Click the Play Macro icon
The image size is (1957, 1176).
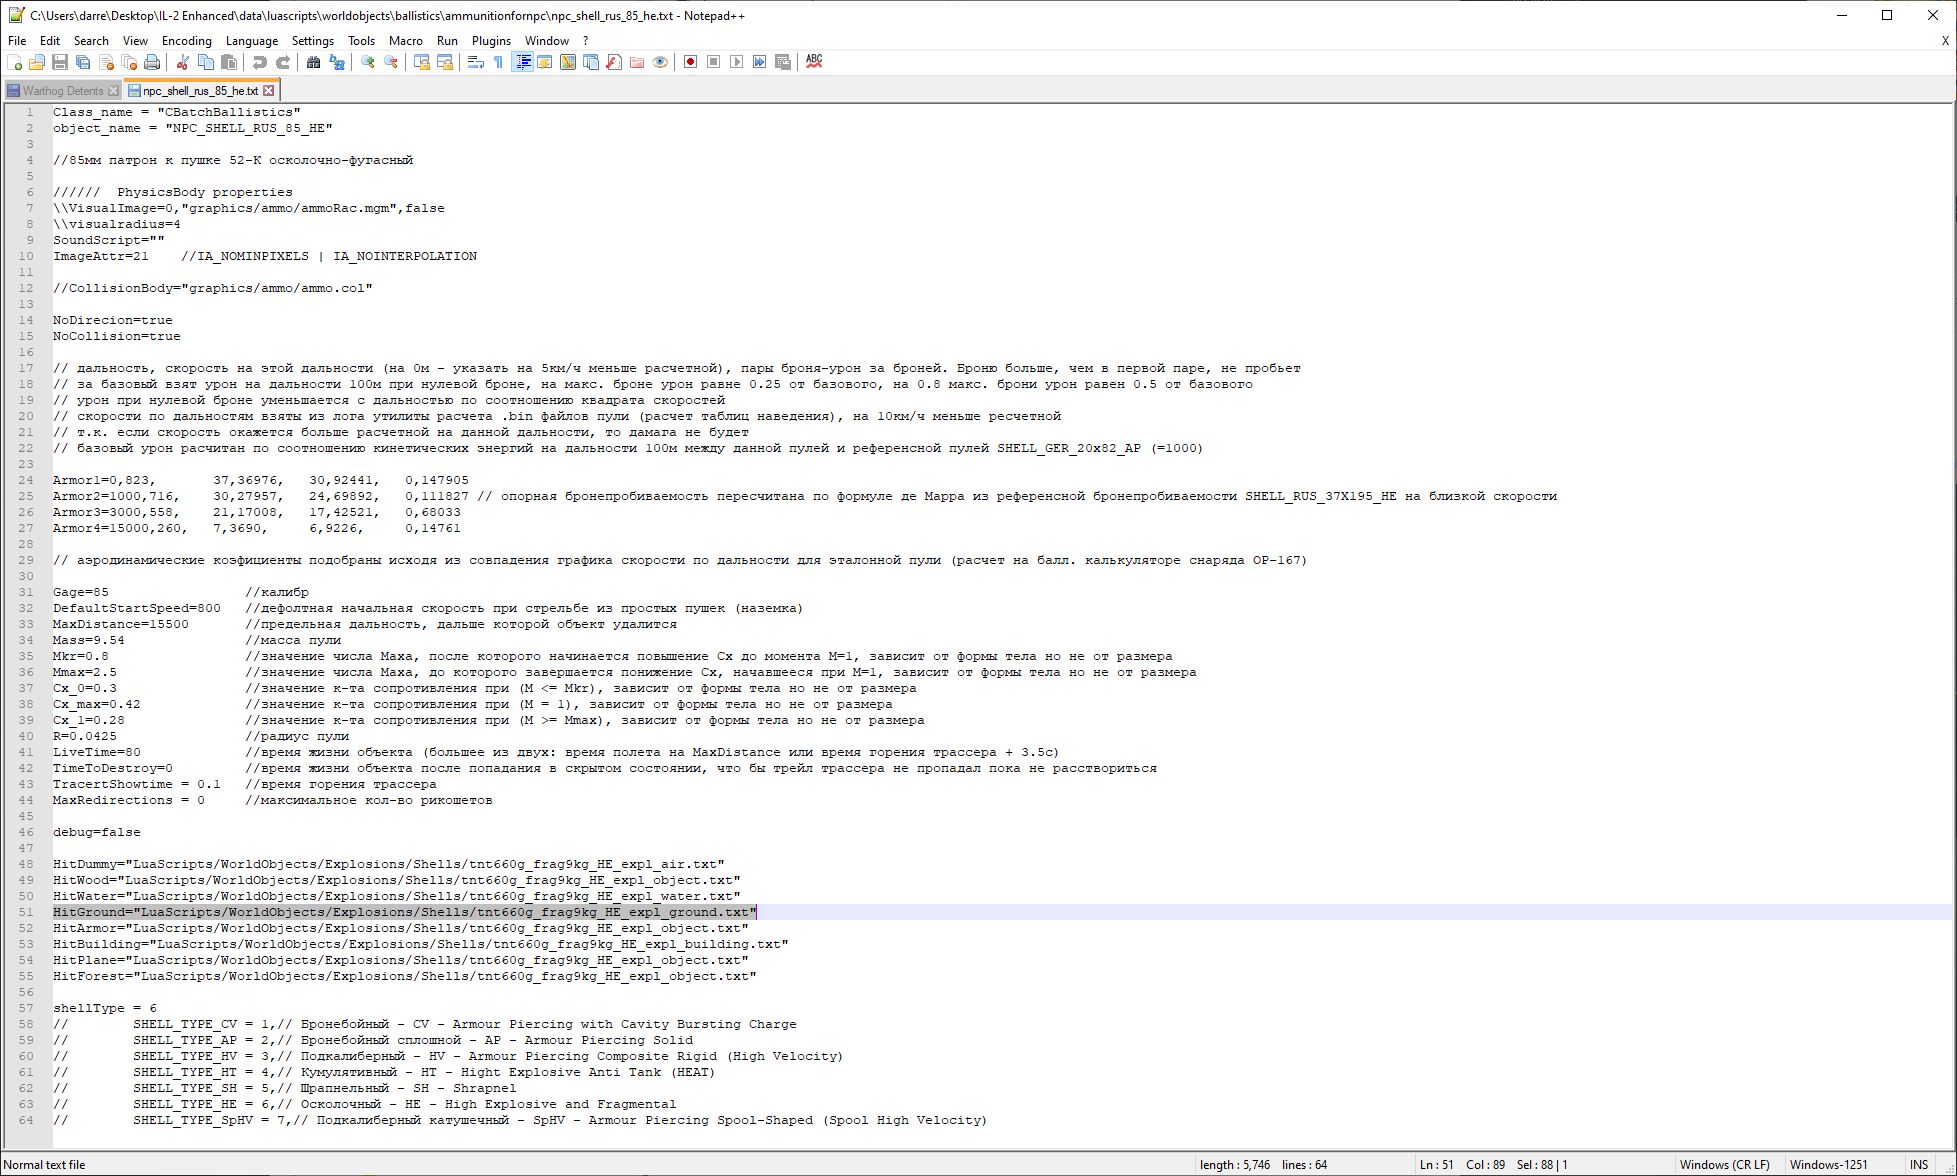(737, 62)
